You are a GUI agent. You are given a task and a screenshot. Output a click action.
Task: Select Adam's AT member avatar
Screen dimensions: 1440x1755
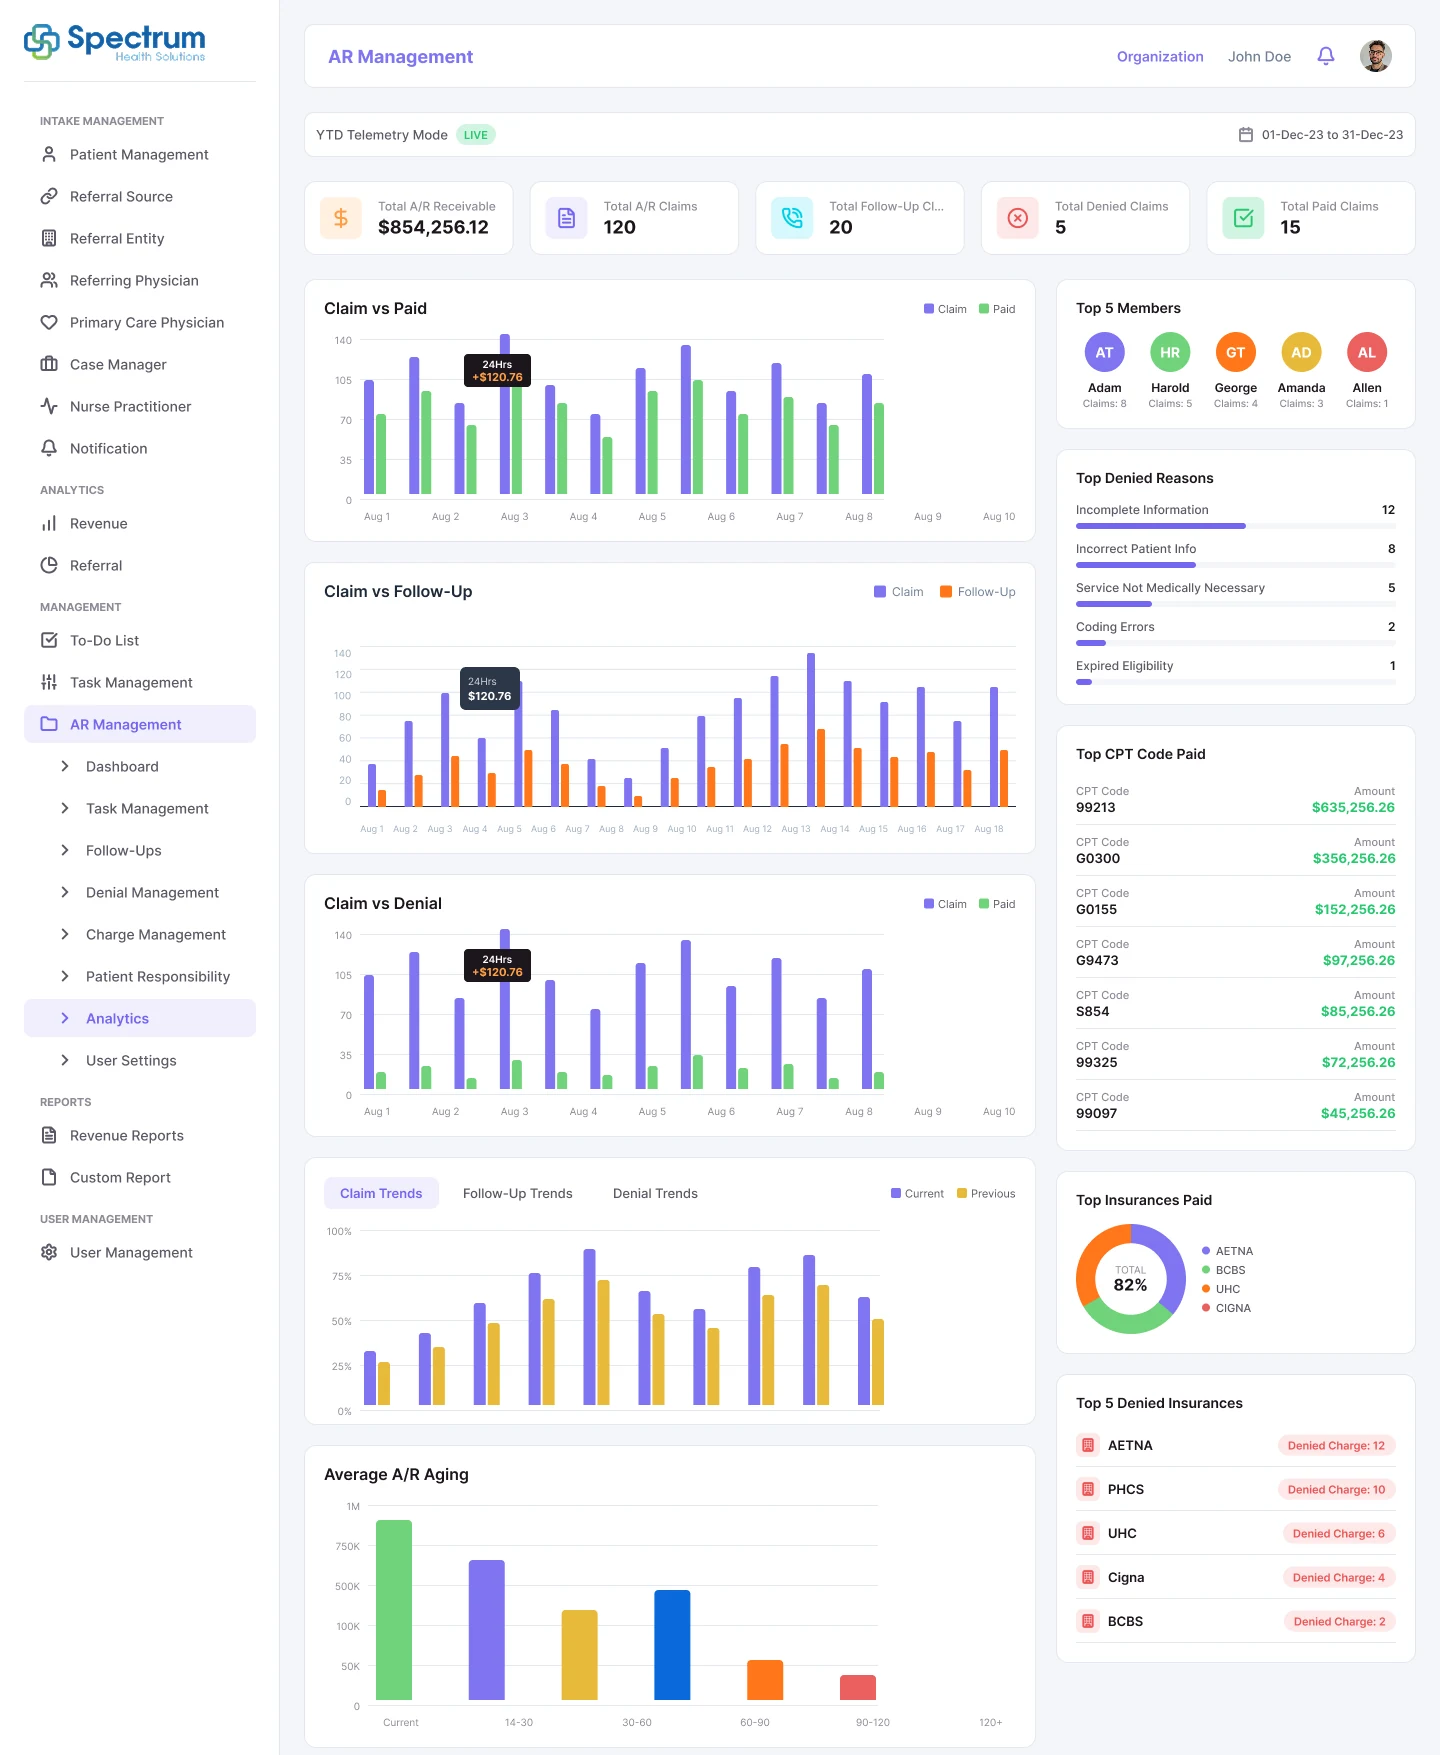pyautogui.click(x=1104, y=352)
